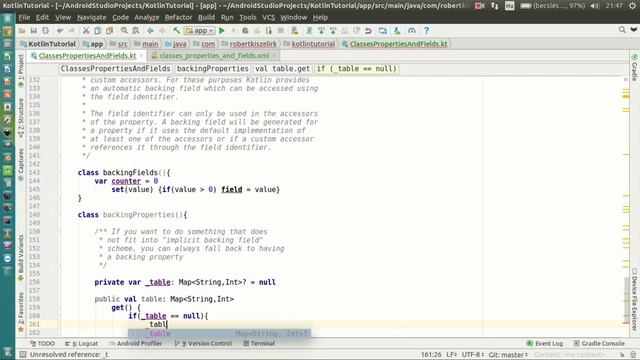Open the Analyze menu
The height and width of the screenshot is (360, 640).
(x=147, y=18)
